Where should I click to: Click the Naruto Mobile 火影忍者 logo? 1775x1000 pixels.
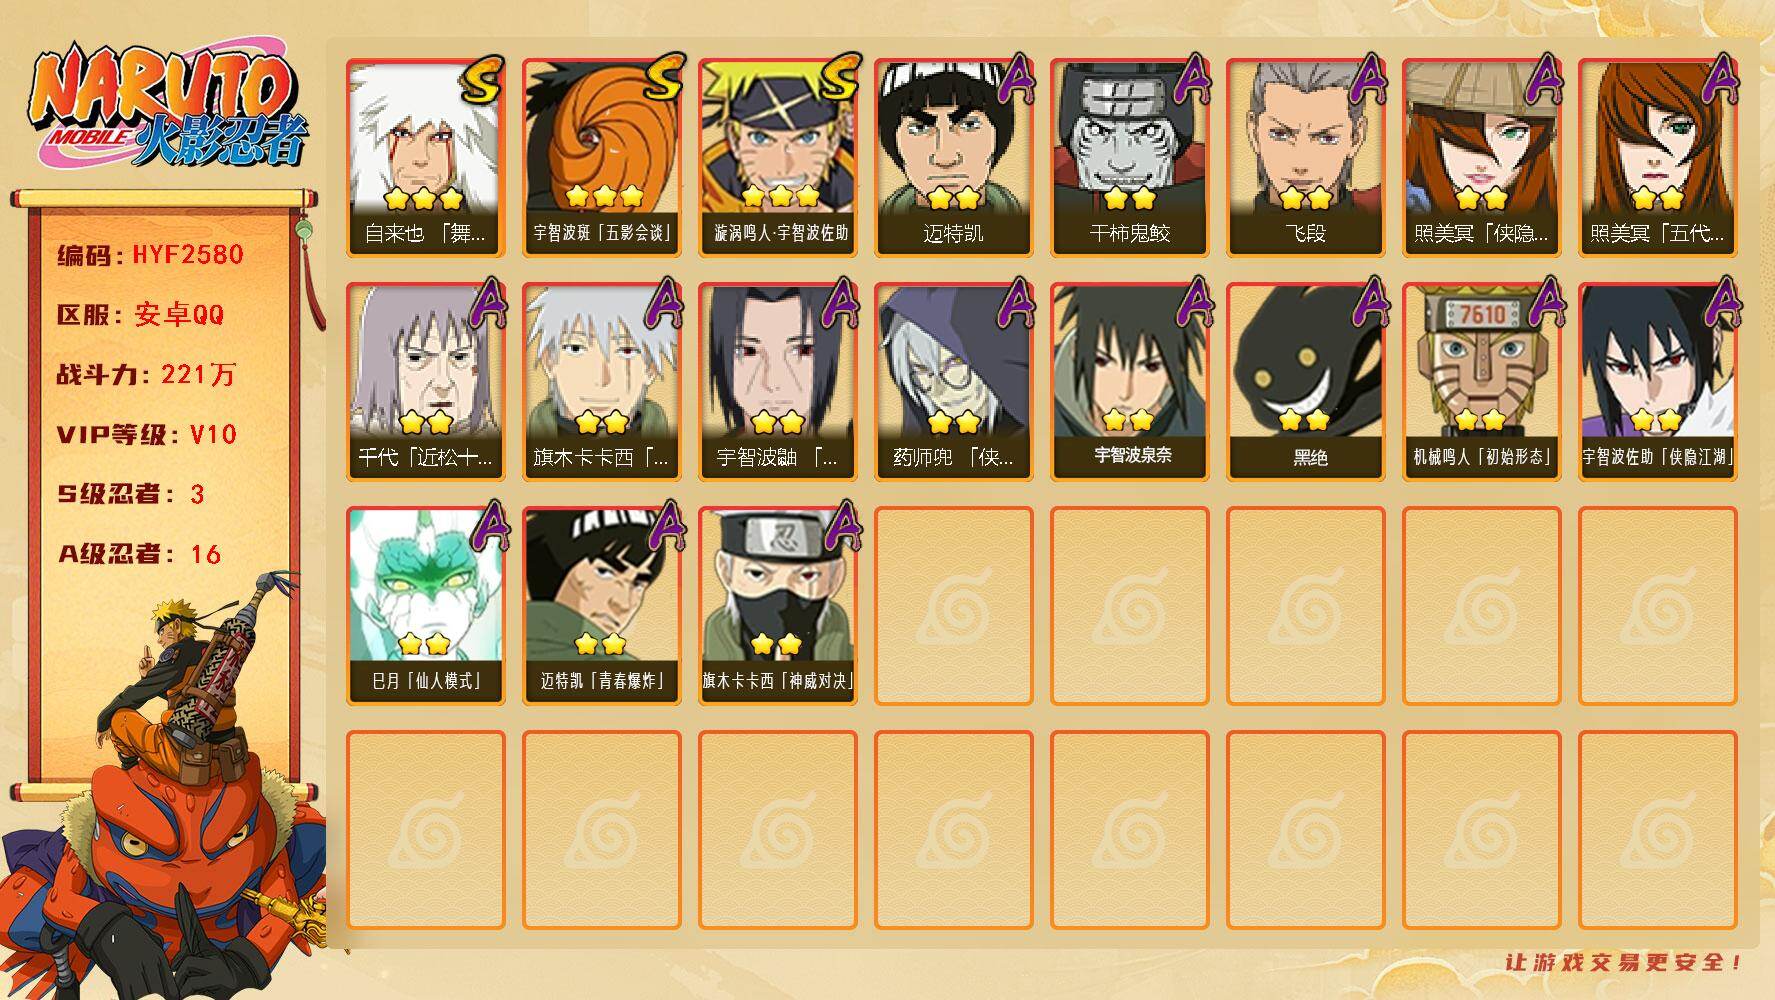click(168, 108)
